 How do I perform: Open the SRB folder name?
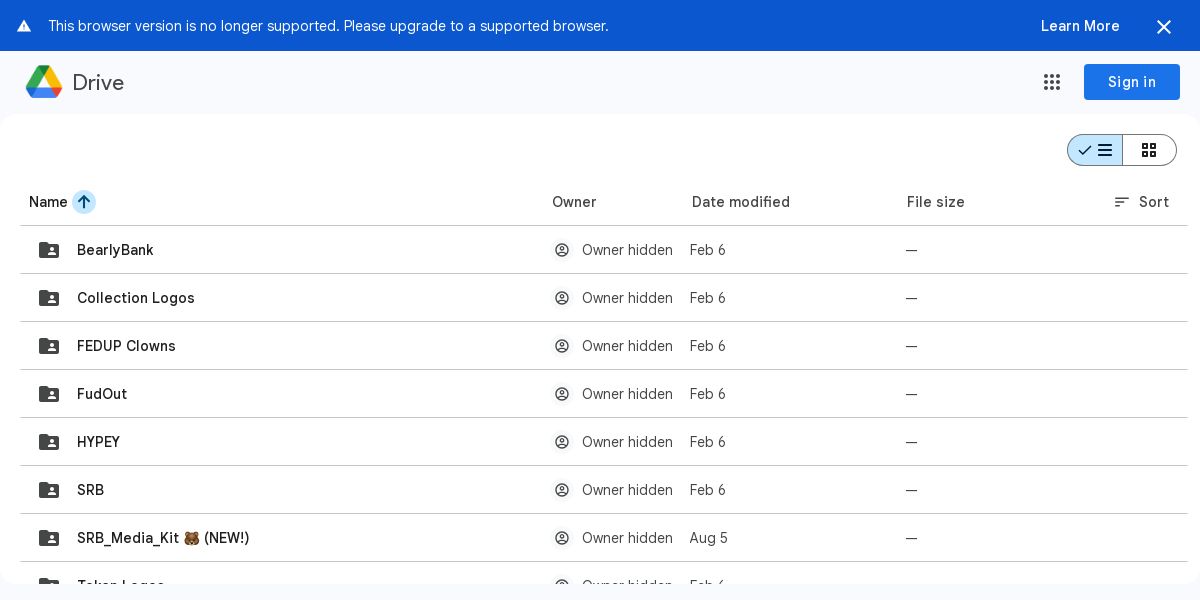(90, 490)
